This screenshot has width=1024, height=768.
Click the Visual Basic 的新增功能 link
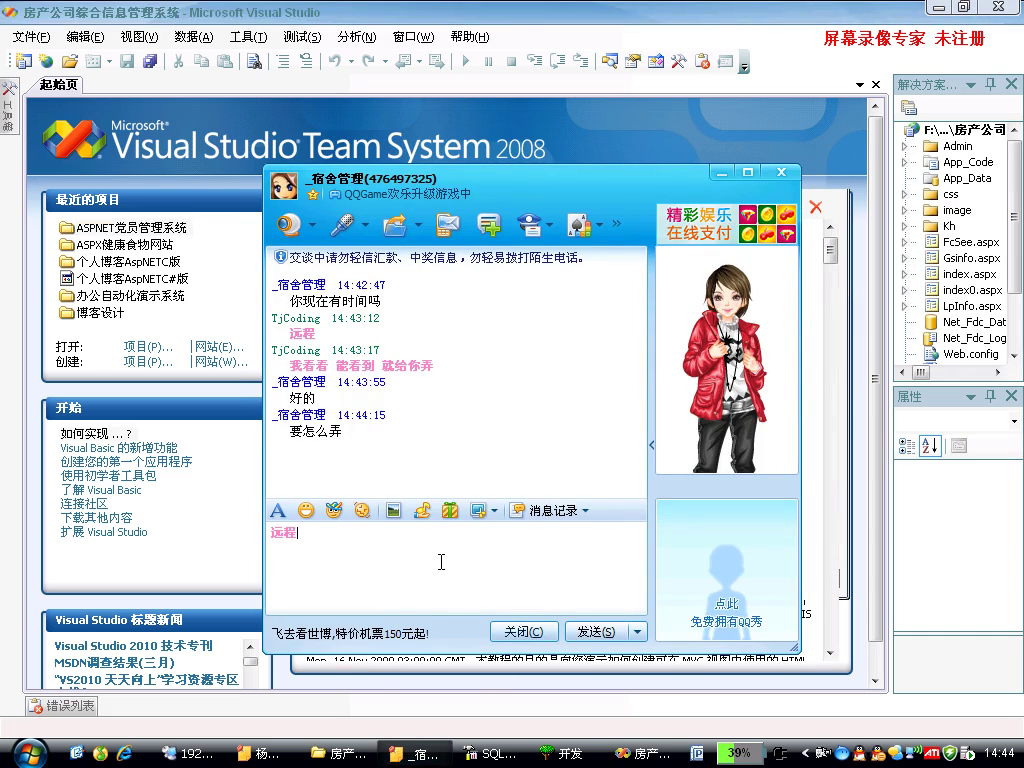click(118, 447)
